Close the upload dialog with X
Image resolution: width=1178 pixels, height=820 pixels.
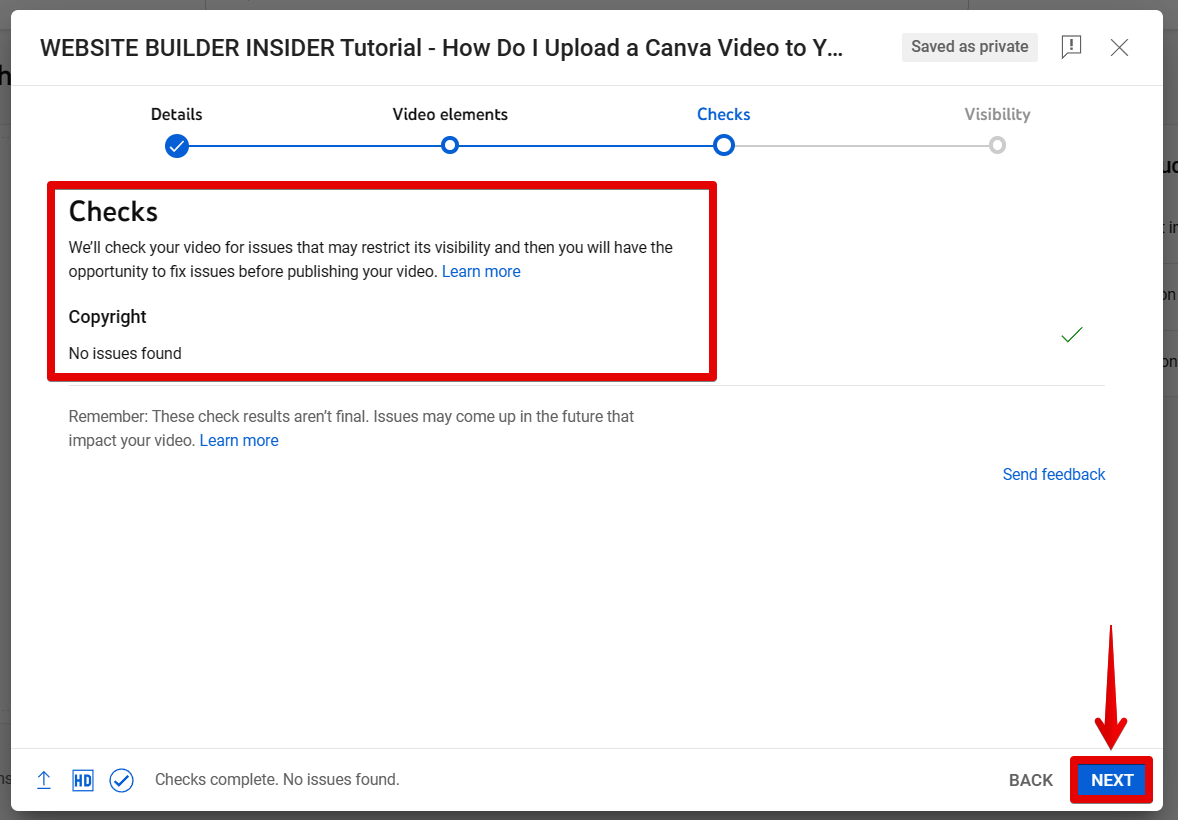(1119, 47)
